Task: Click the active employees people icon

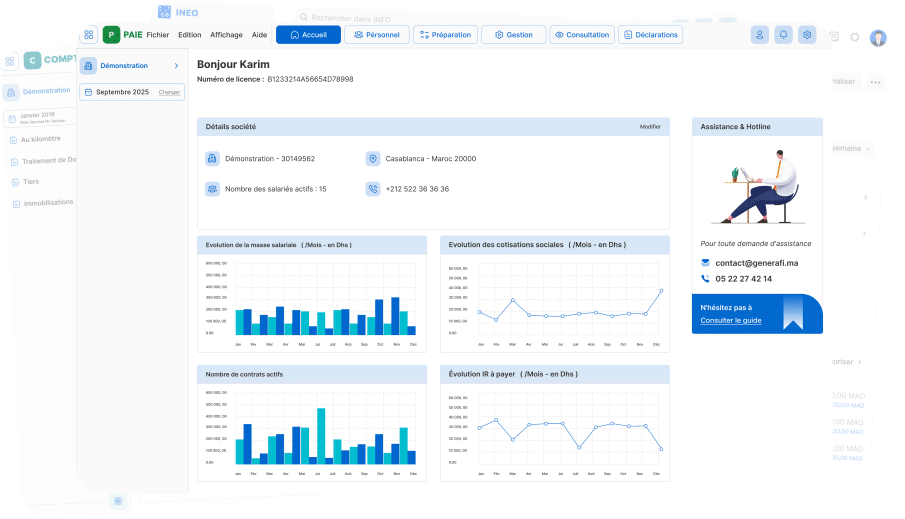Action: 212,188
